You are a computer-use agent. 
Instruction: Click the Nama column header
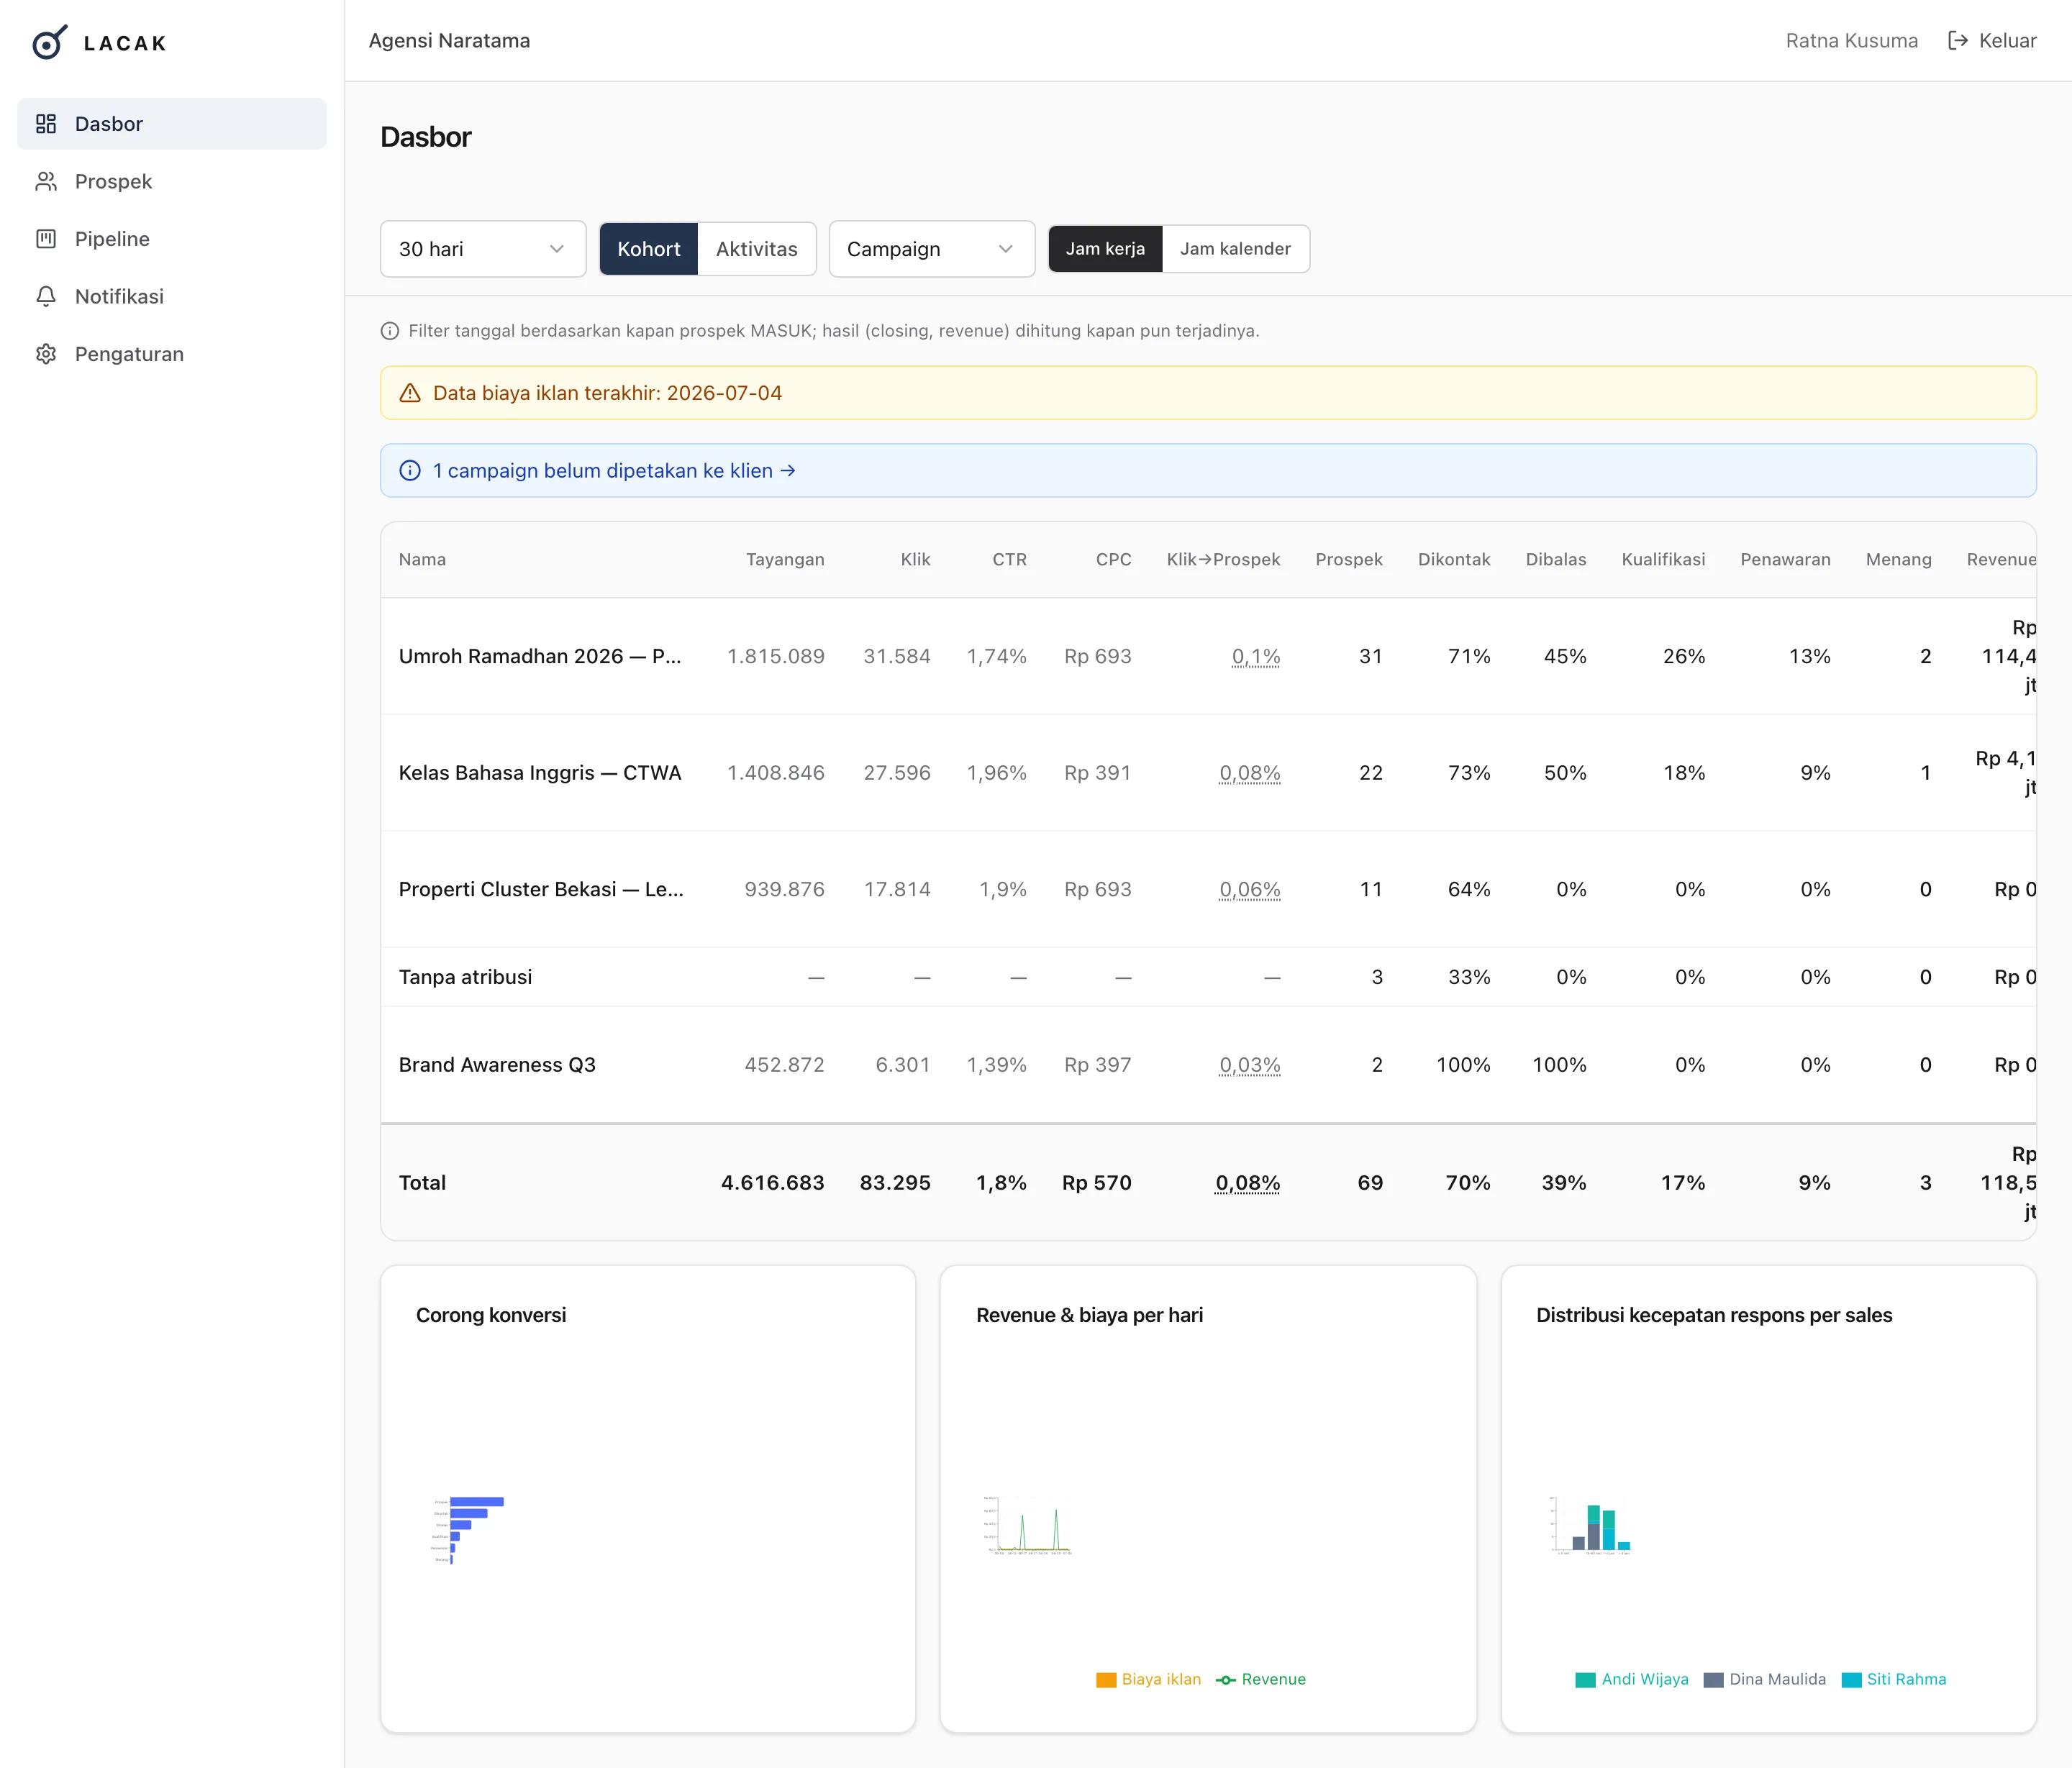pos(422,560)
